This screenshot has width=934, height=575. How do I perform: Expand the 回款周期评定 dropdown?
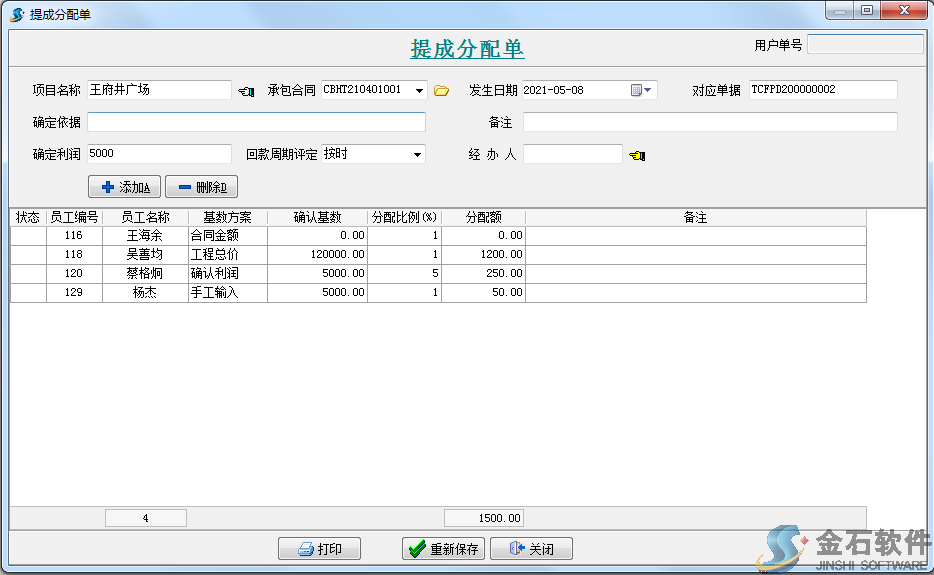coord(417,155)
